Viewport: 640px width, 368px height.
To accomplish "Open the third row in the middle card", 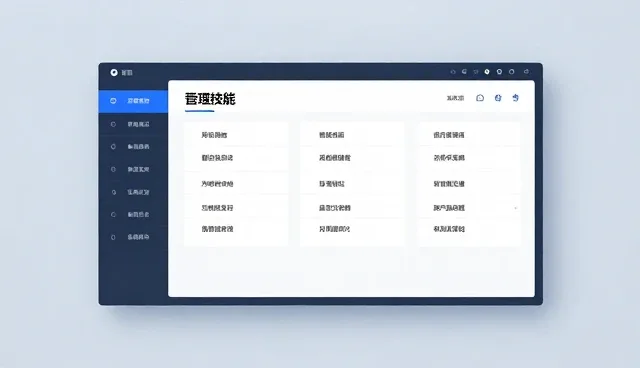I will [x=352, y=184].
